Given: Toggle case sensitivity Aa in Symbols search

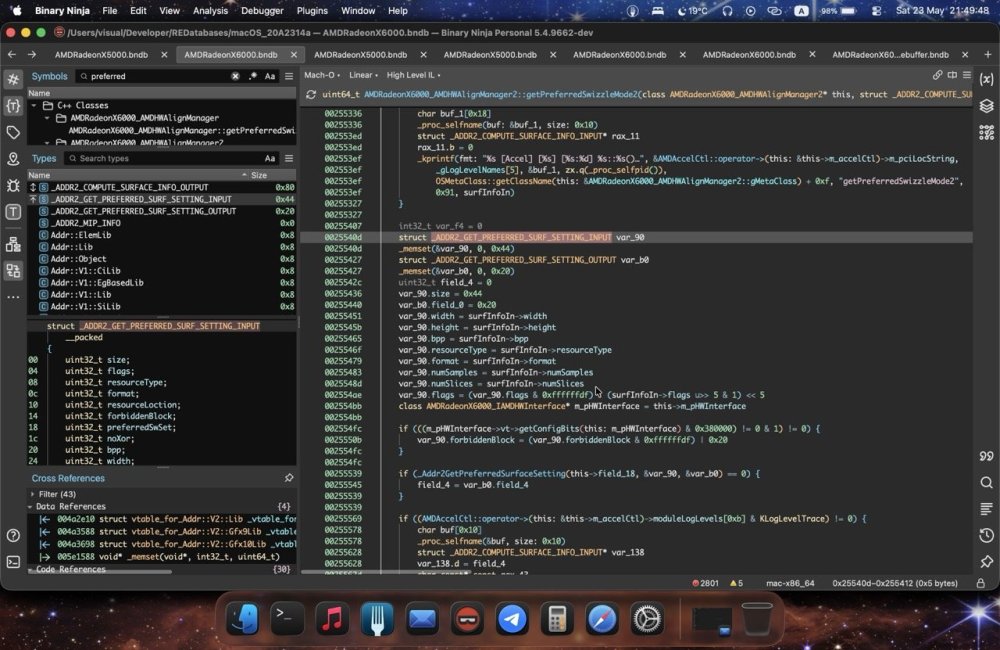Looking at the screenshot, I should (x=270, y=76).
